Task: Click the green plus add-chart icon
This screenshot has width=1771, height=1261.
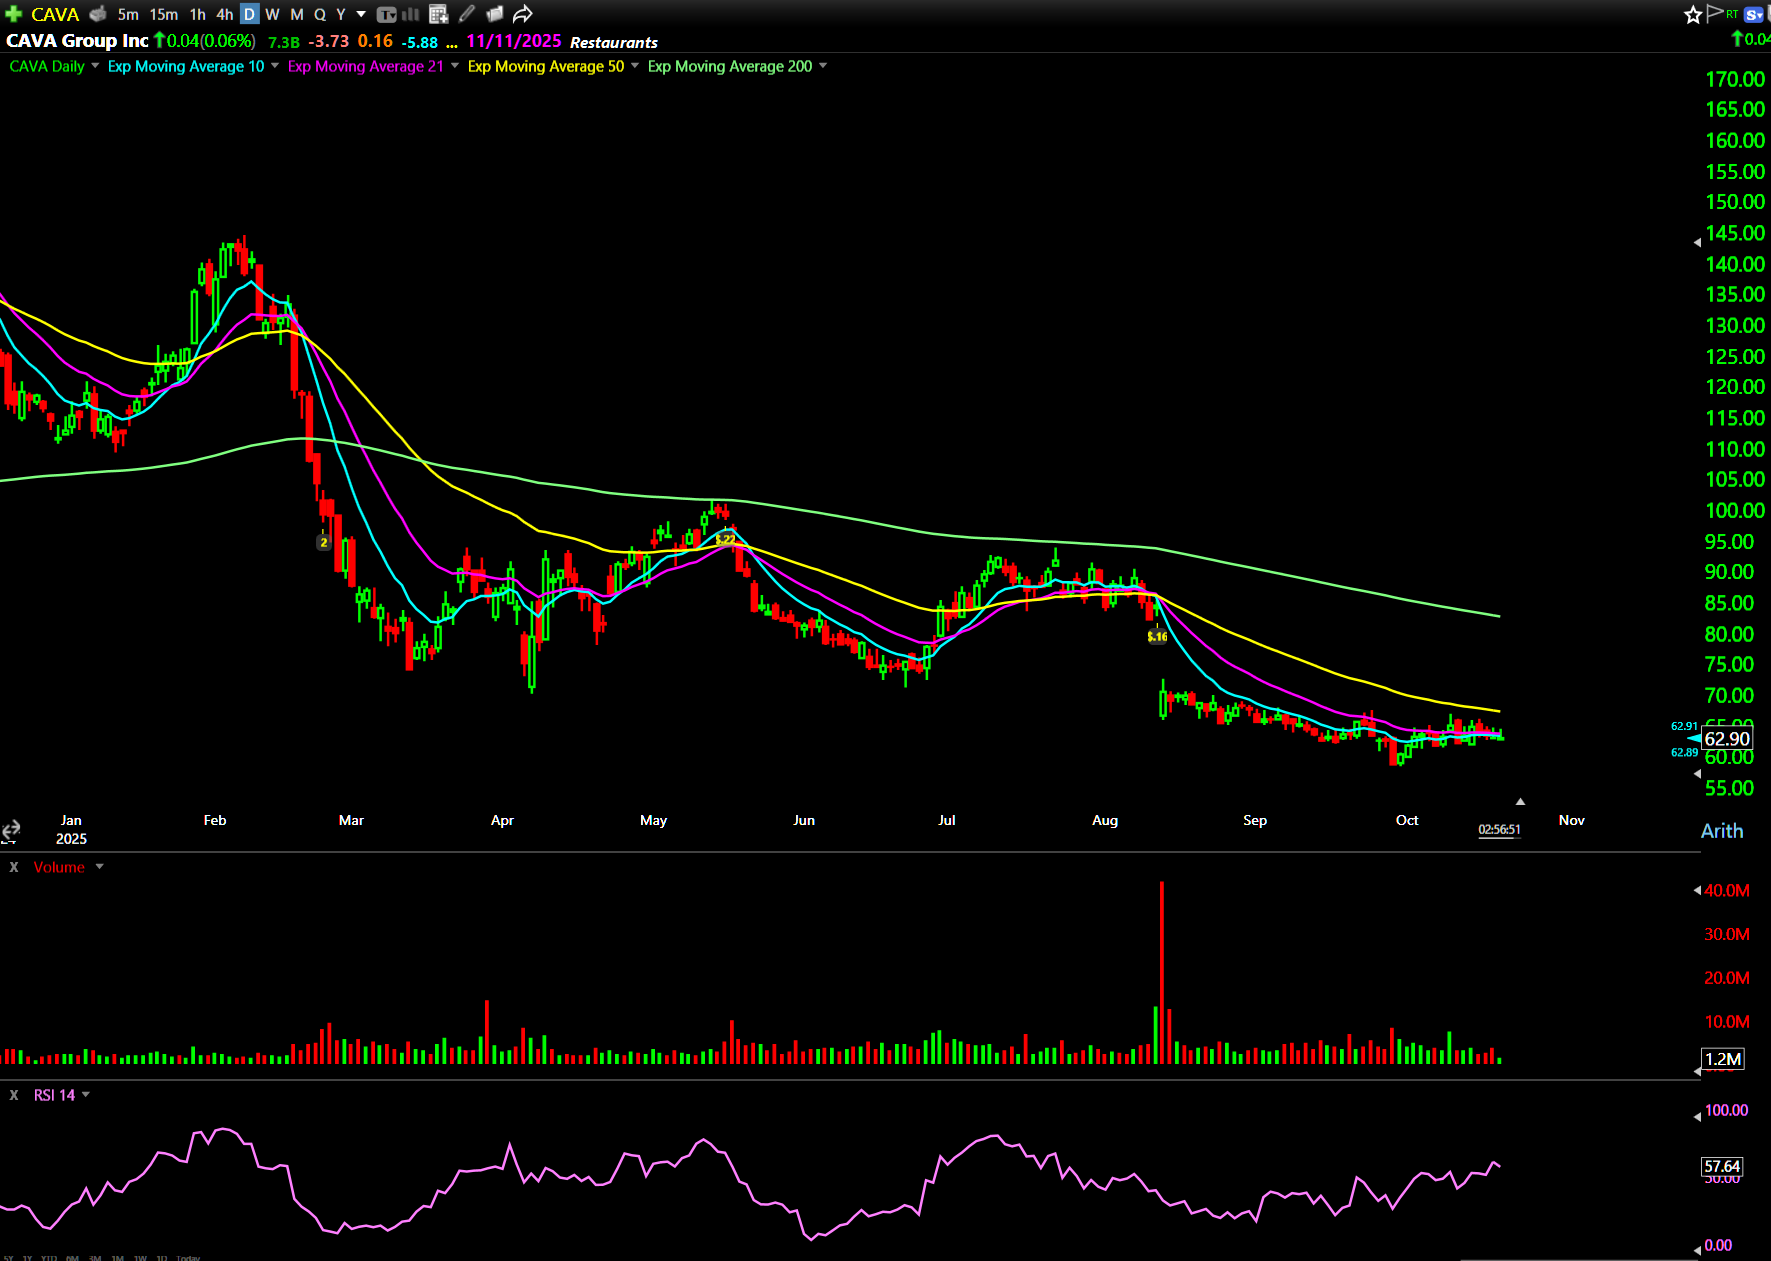Action: (x=14, y=14)
